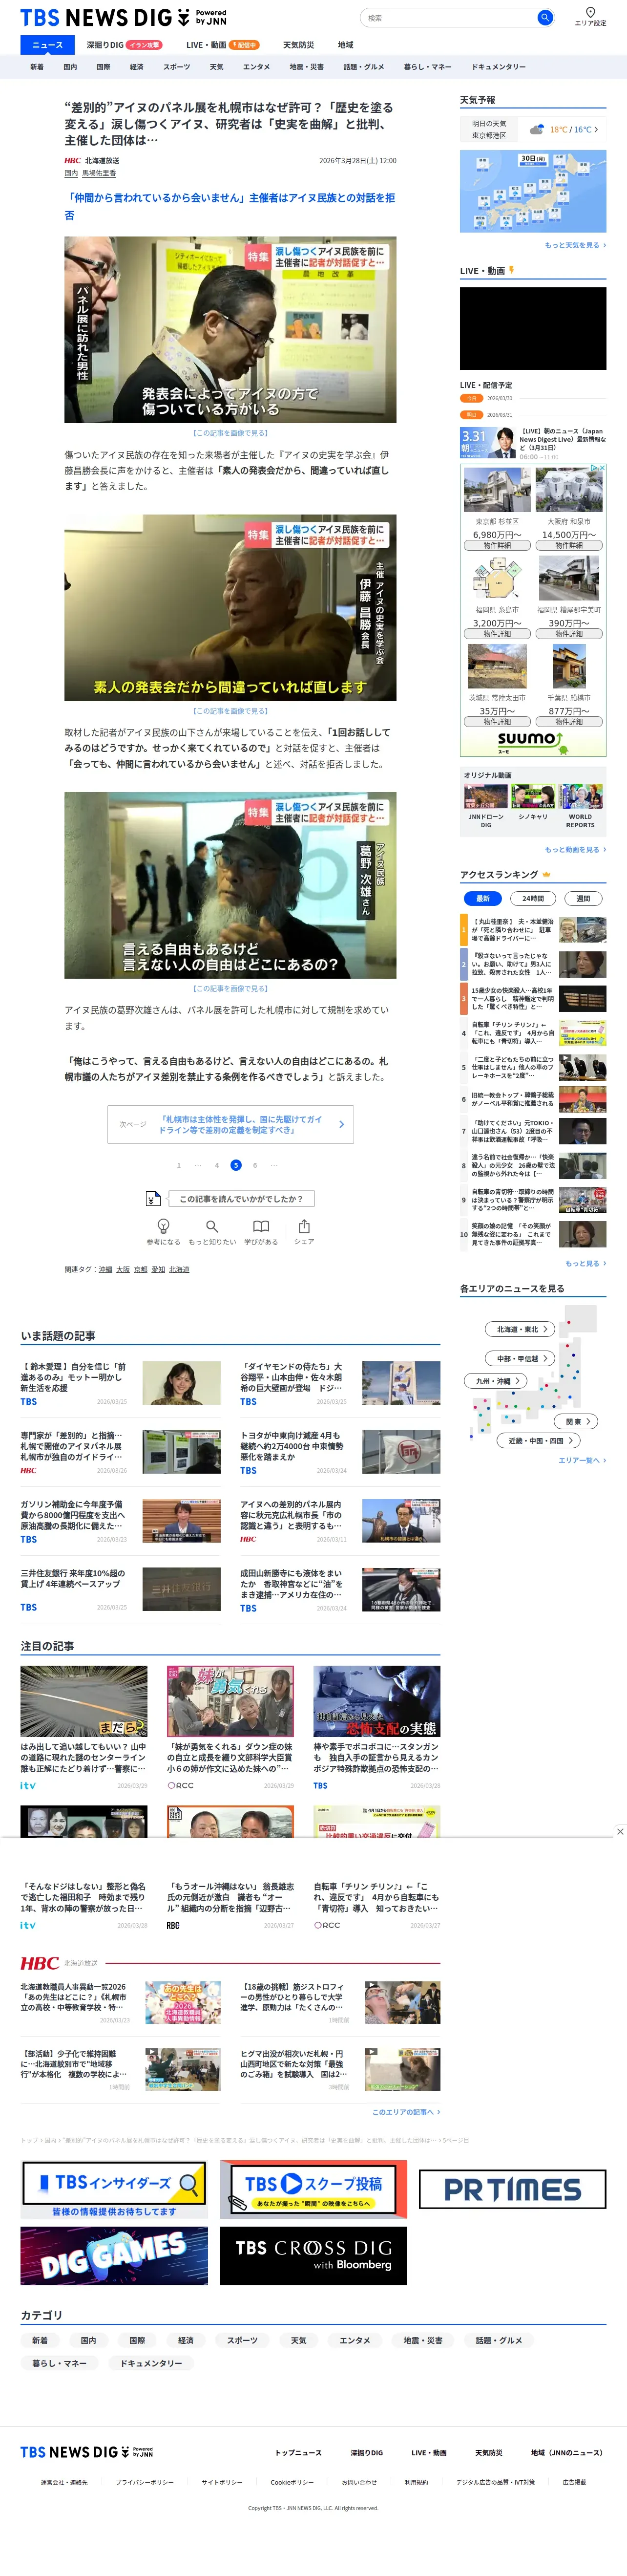The image size is (627, 2576).
Task: Open the ニュース main tab
Action: point(47,45)
